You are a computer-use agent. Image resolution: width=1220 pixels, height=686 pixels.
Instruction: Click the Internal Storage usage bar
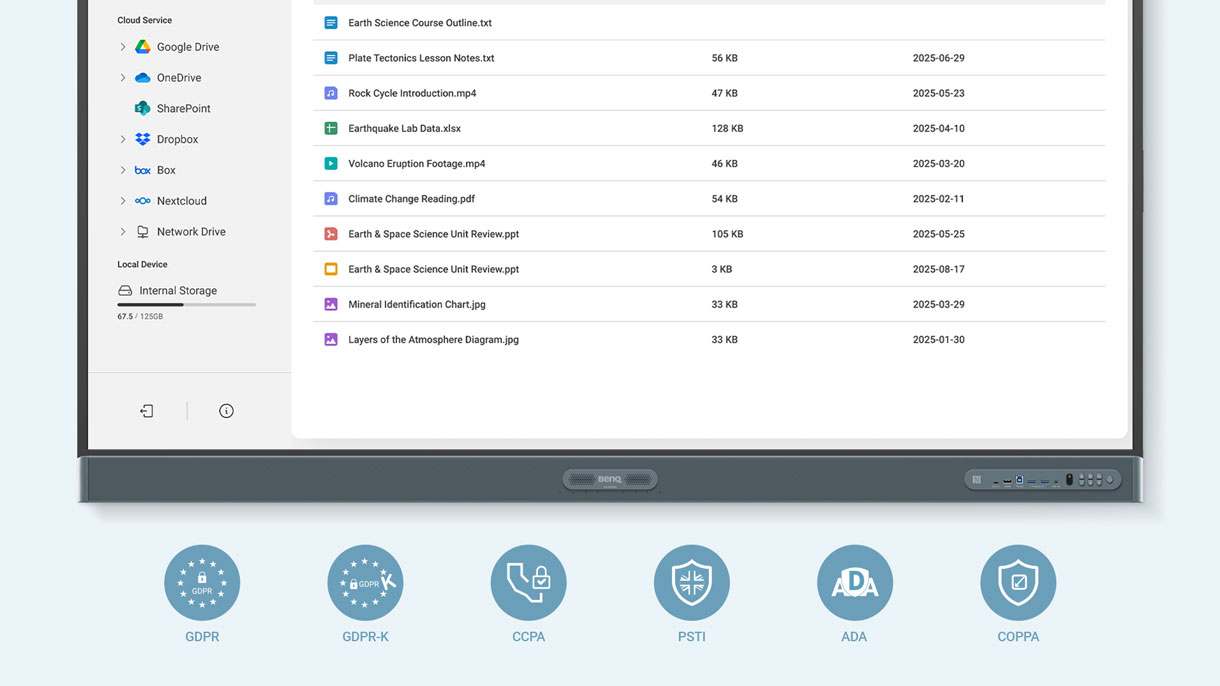[x=186, y=304]
